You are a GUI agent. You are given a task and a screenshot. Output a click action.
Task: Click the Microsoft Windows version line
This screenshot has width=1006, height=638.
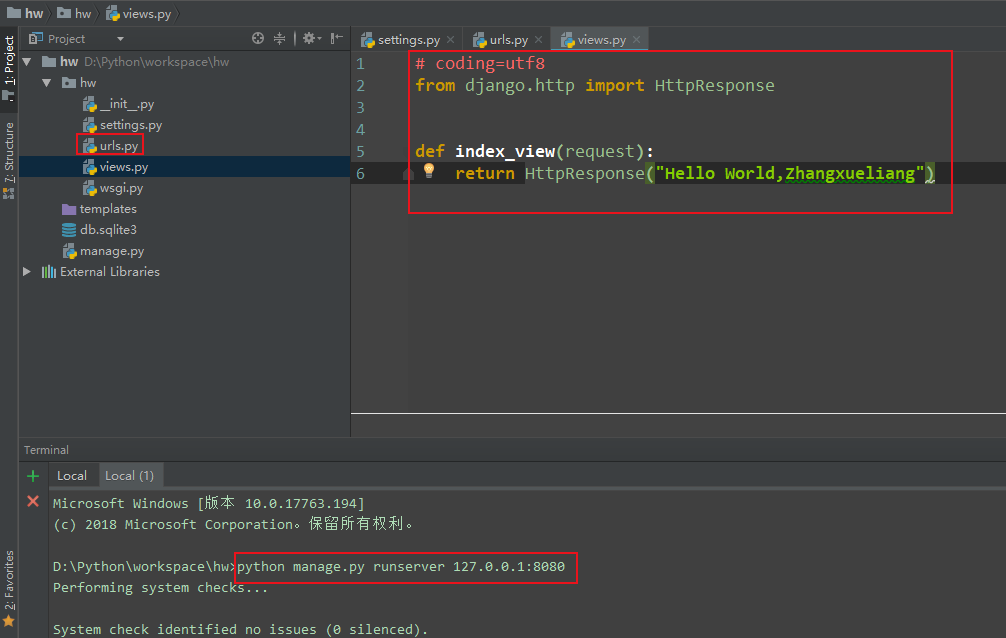coord(209,503)
